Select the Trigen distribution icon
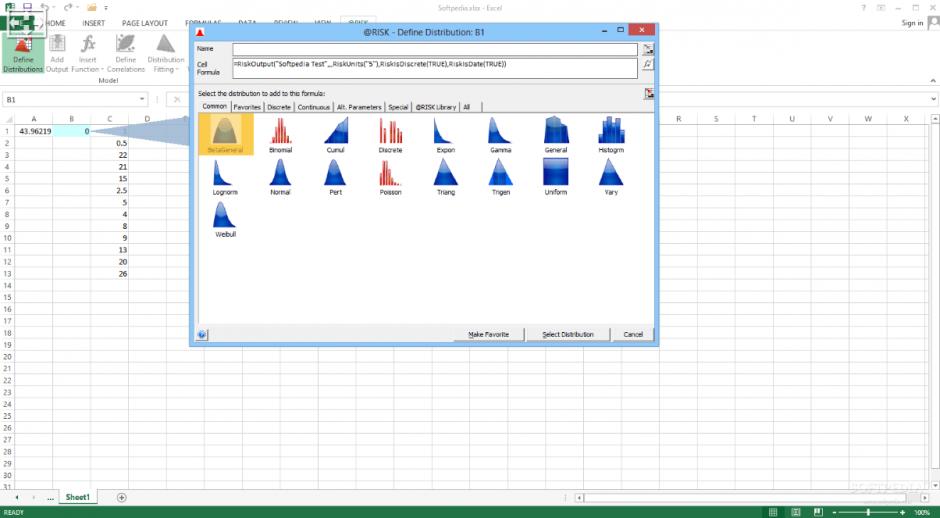940x518 pixels. [501, 177]
